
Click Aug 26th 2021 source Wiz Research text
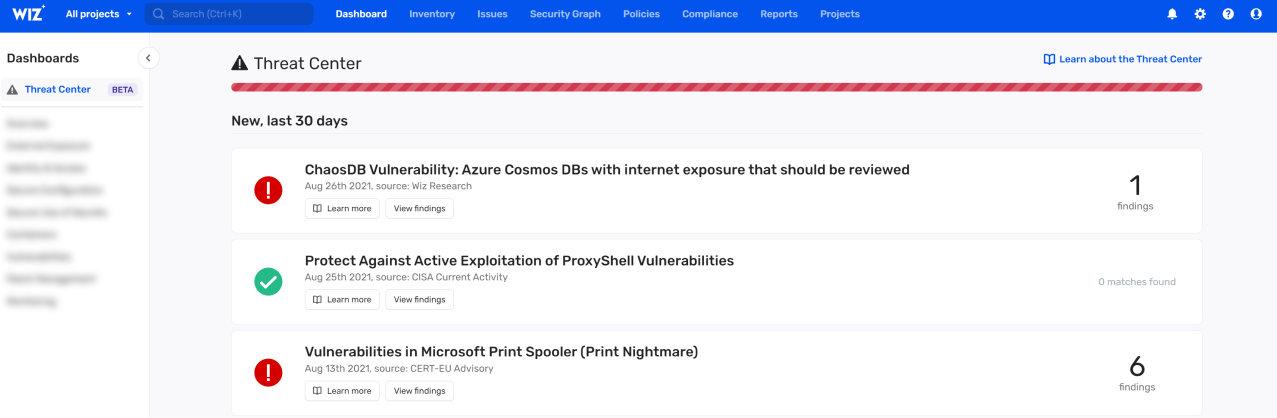tap(388, 186)
